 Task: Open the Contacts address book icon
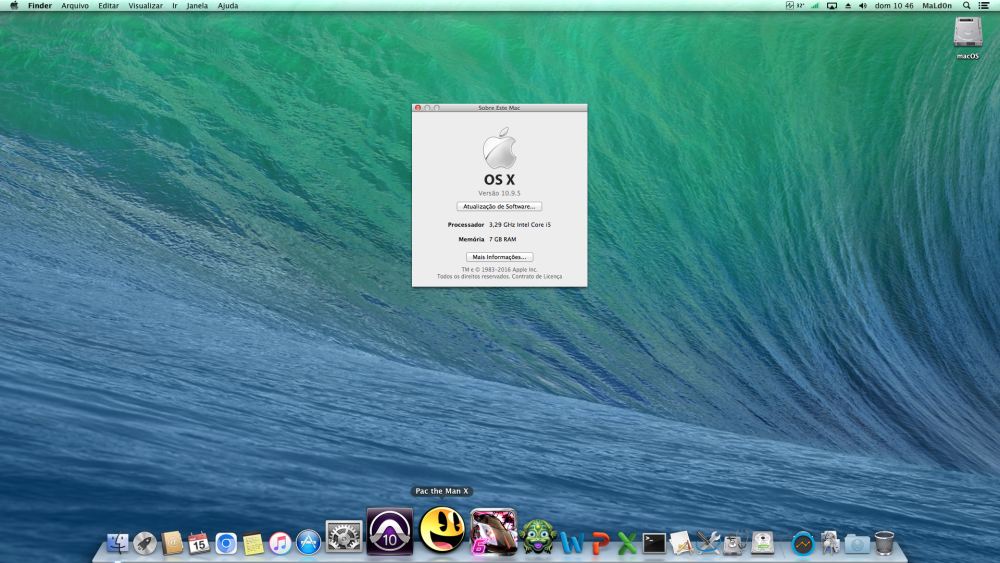[x=172, y=543]
